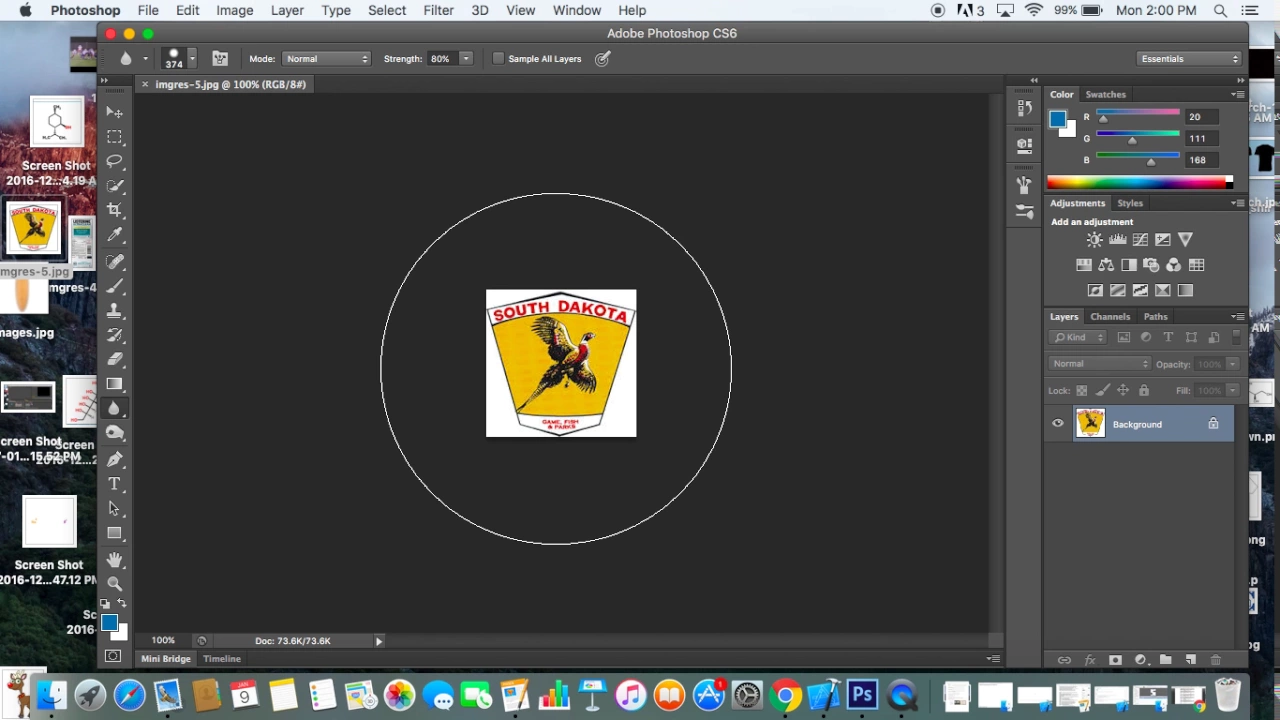The width and height of the screenshot is (1280, 720).
Task: Select the Eraser tool
Action: [x=114, y=359]
